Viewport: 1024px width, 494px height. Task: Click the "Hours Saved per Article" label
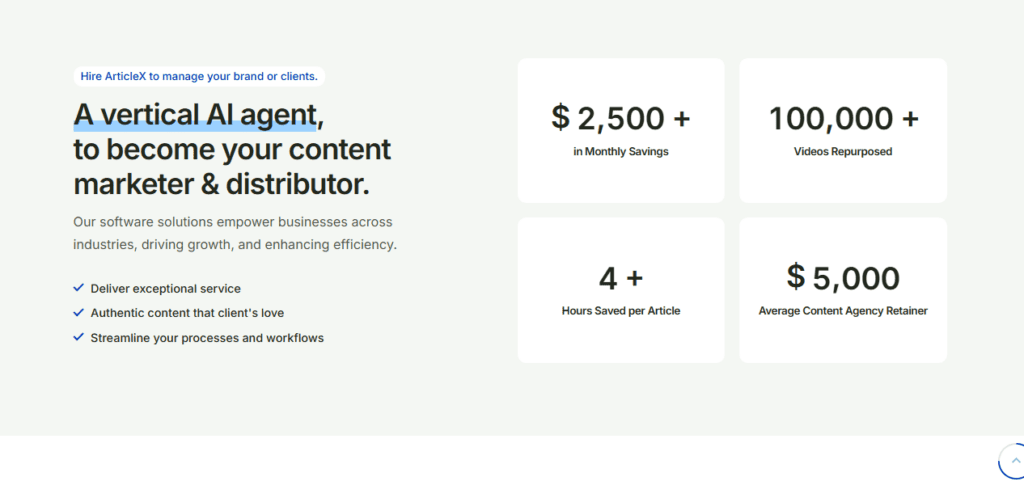621,311
